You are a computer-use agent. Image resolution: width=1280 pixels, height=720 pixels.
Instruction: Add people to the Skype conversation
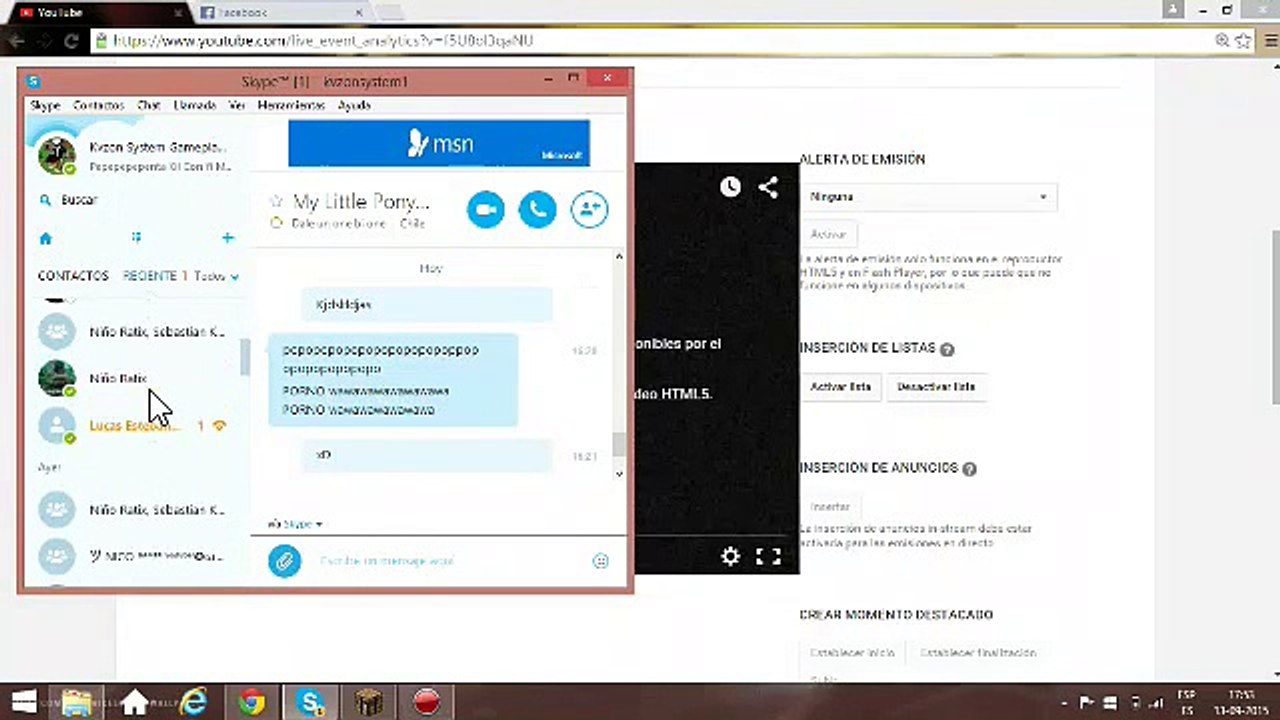(x=590, y=208)
